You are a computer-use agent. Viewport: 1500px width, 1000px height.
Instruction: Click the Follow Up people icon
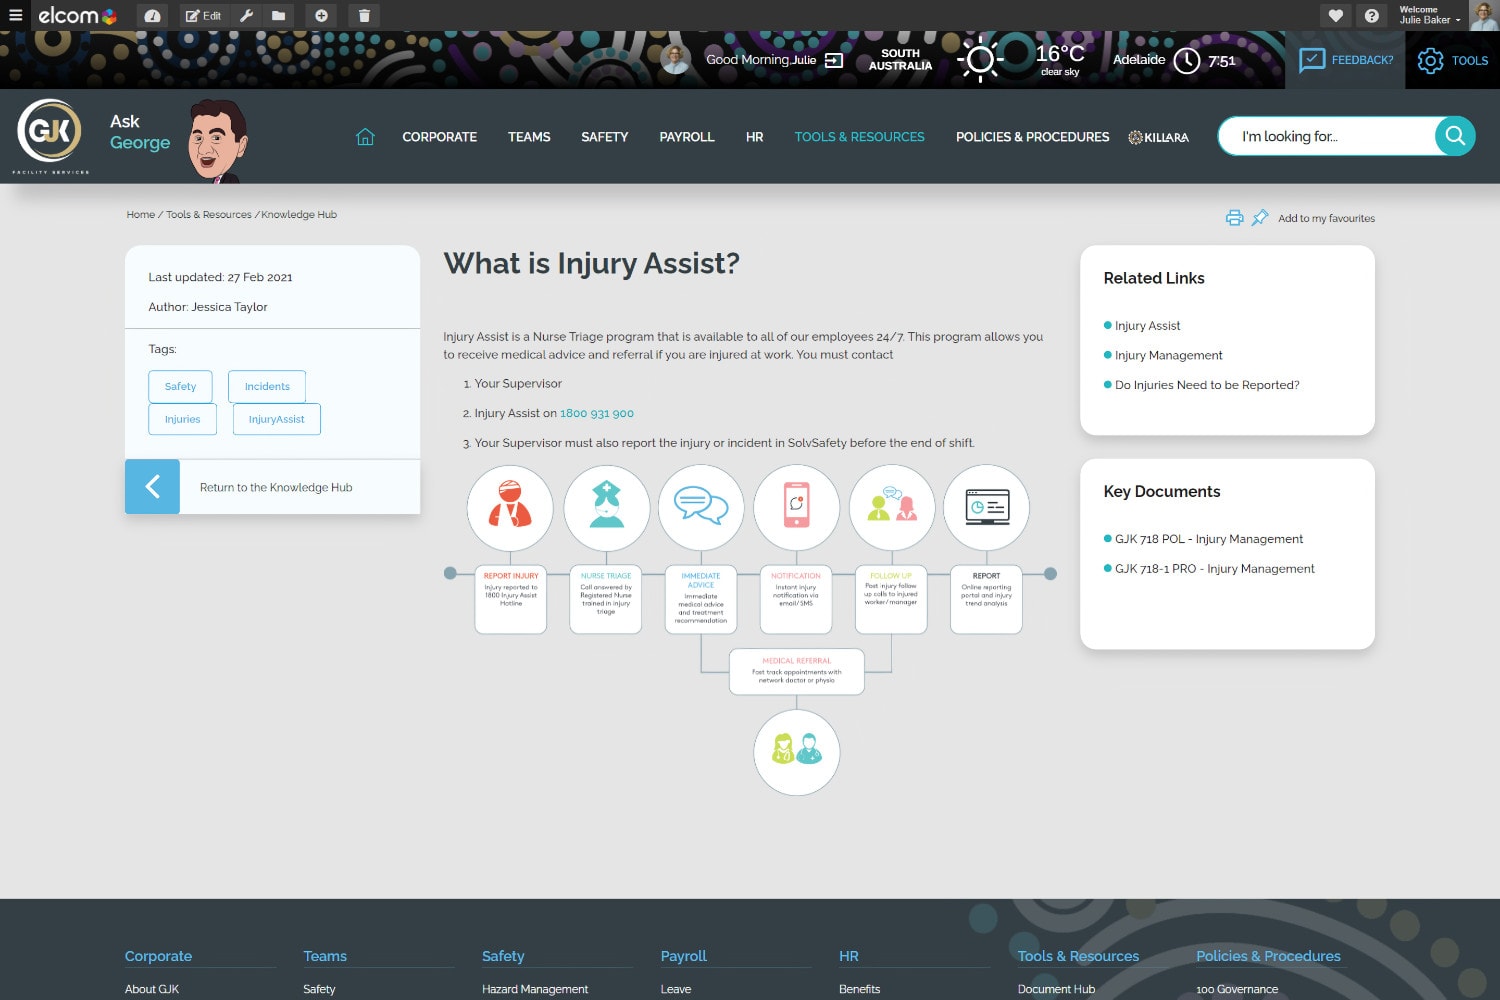[891, 507]
